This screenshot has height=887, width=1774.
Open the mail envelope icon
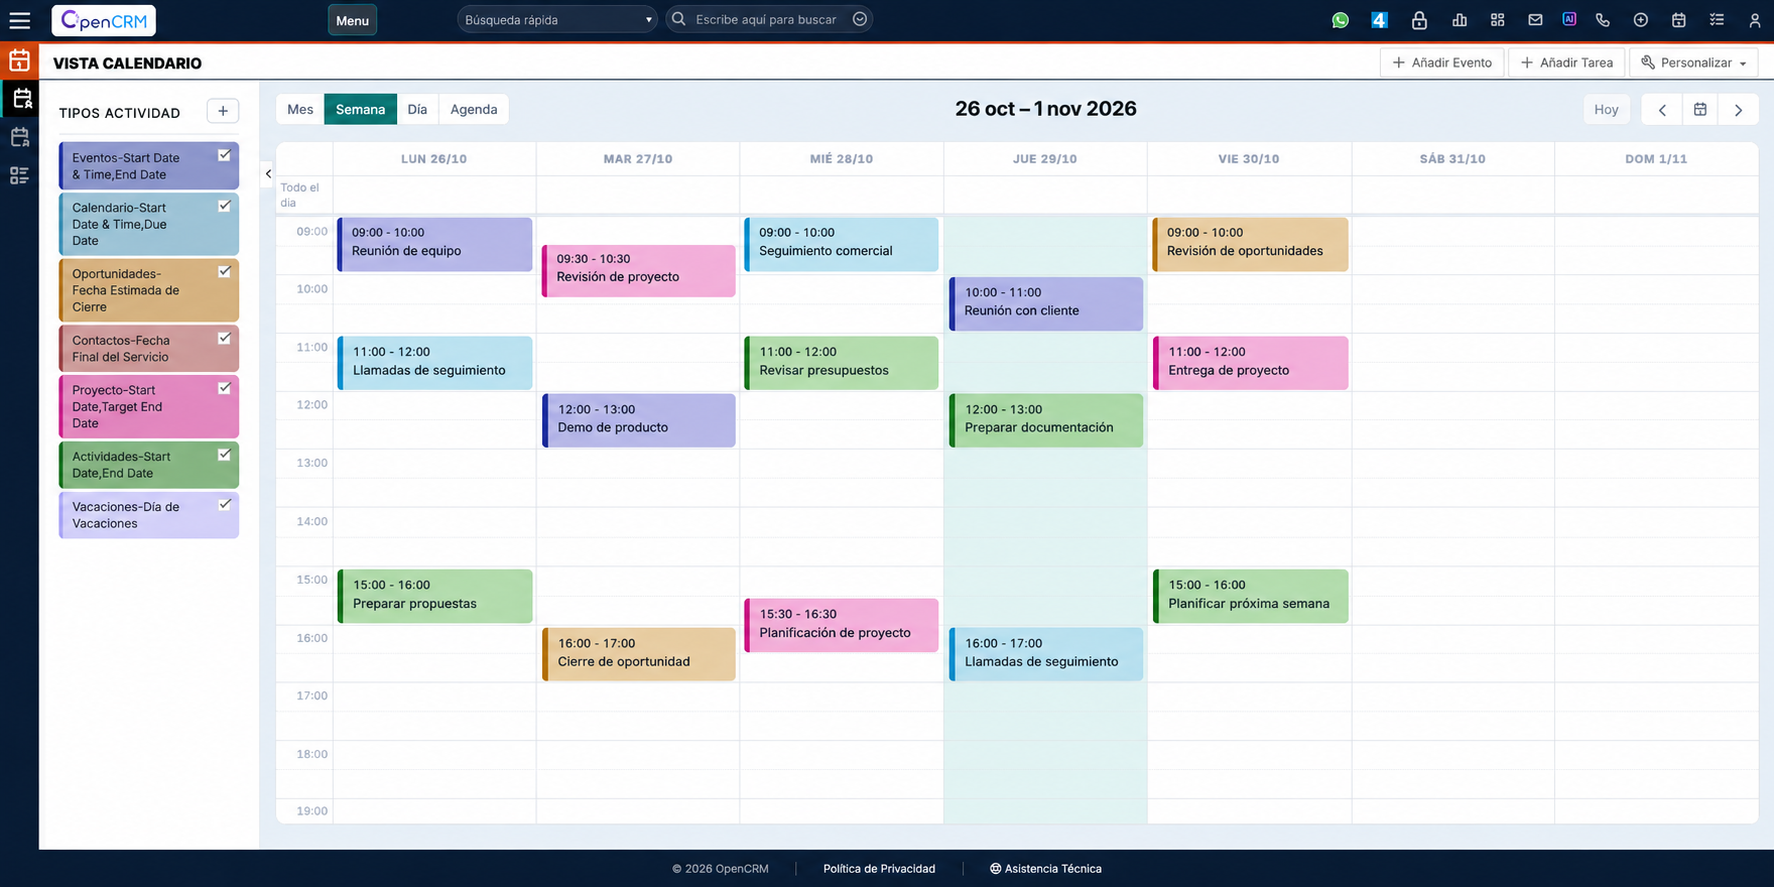pos(1535,20)
